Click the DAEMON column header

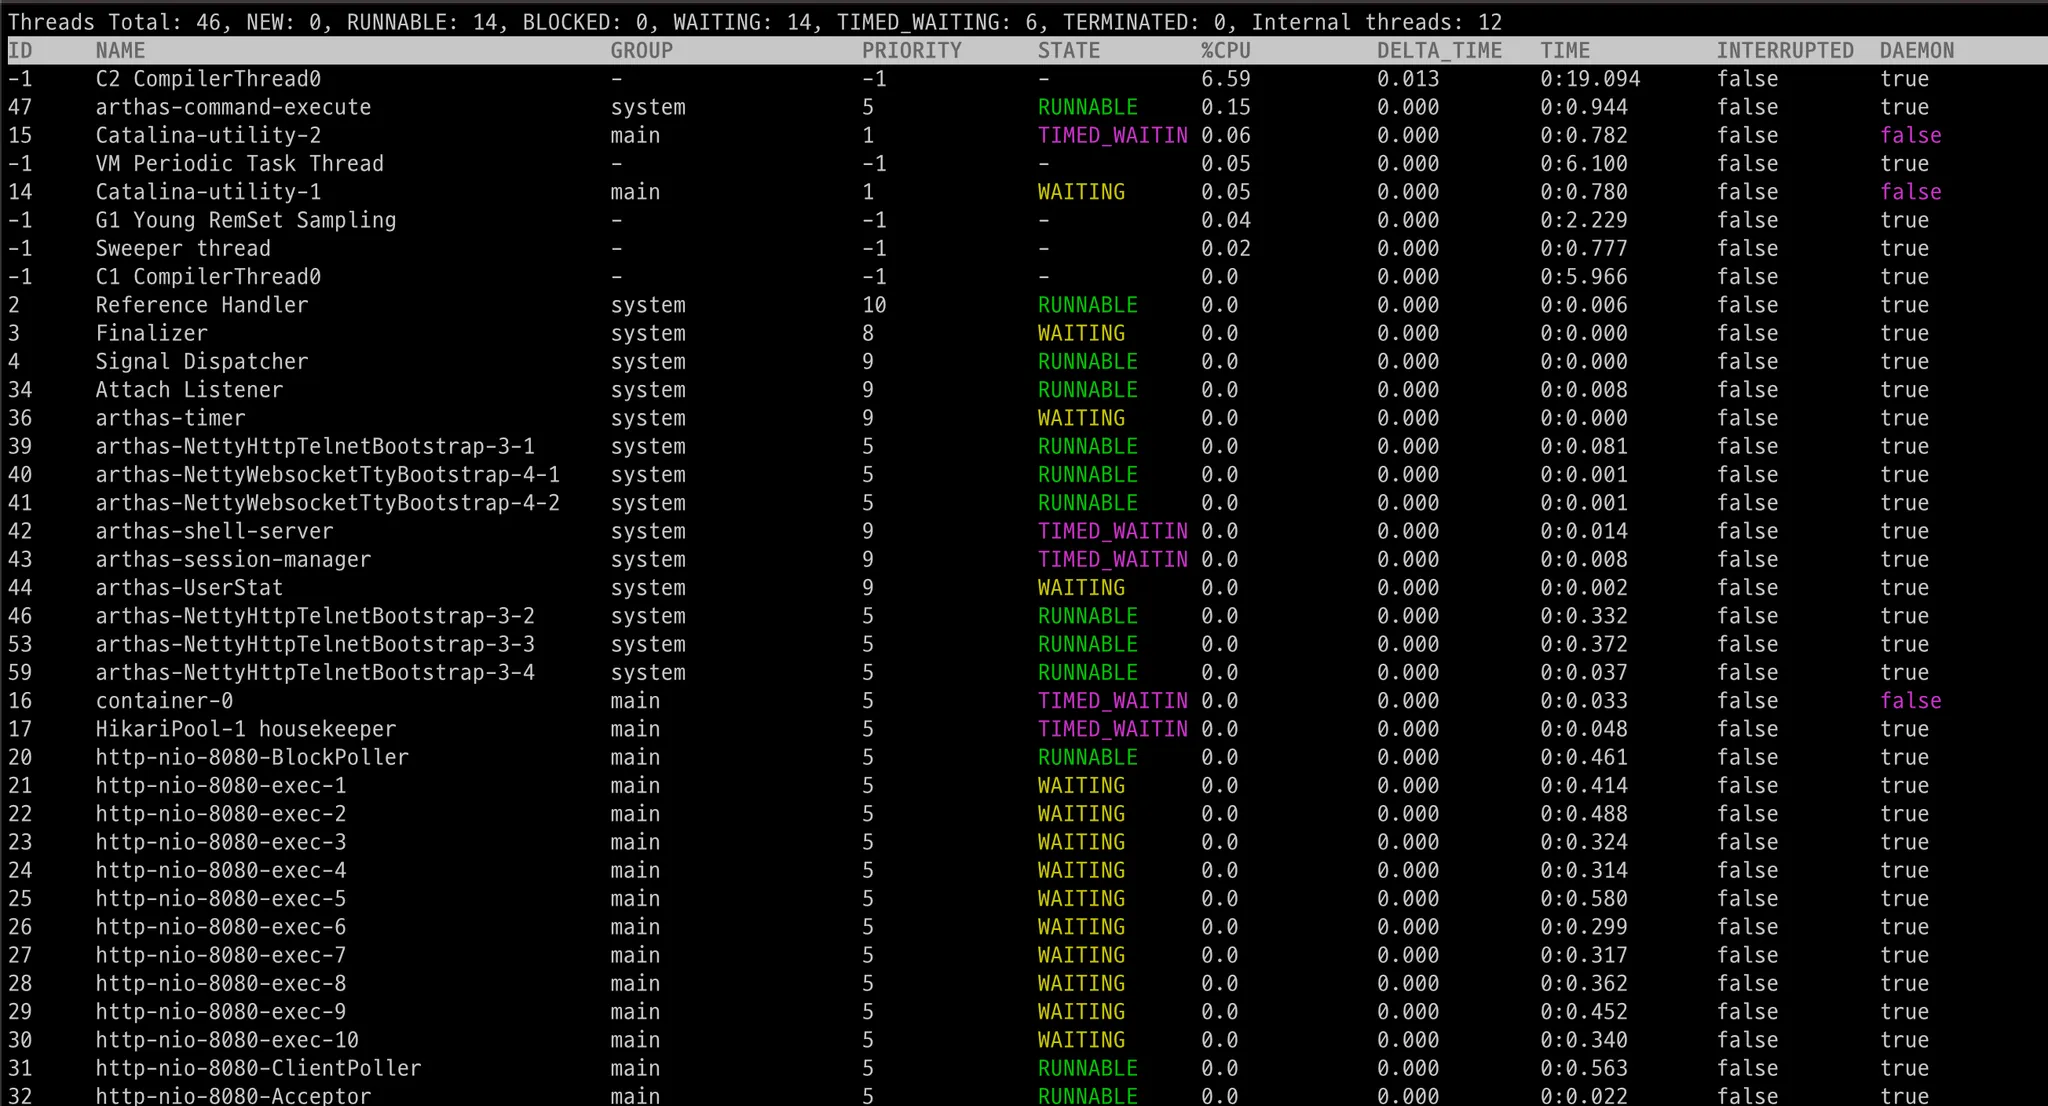click(1916, 51)
